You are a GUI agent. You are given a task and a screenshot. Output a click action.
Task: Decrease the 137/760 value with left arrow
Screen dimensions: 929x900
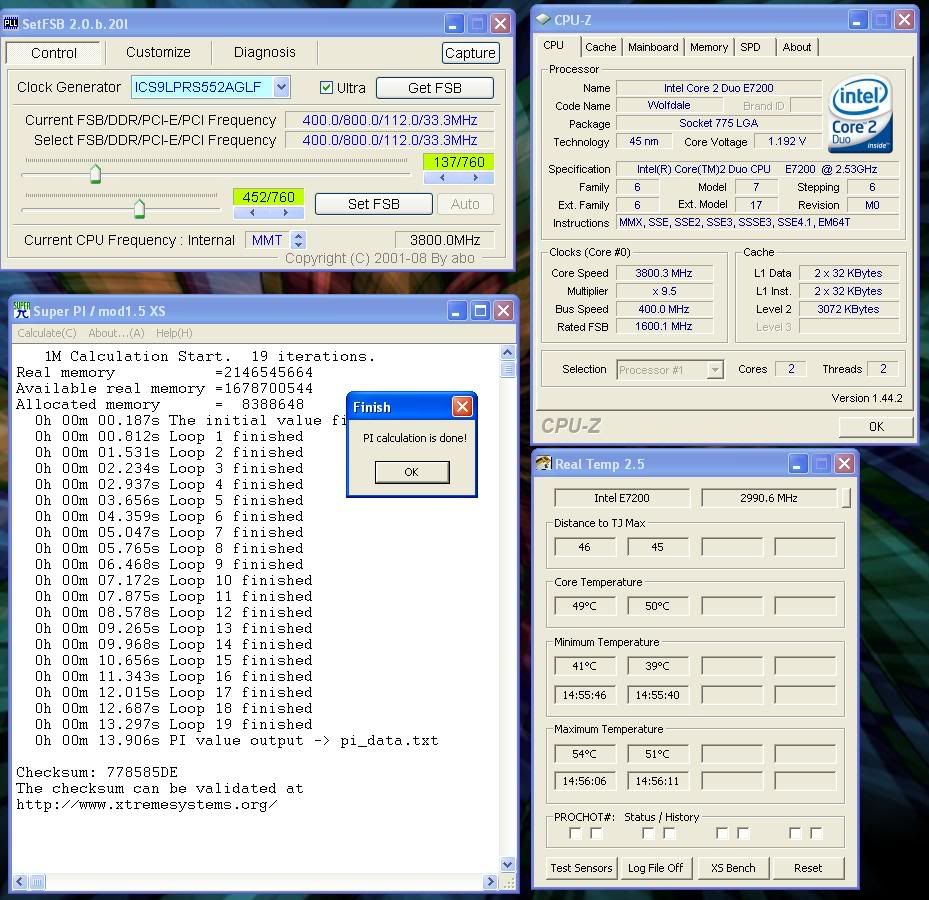click(442, 177)
